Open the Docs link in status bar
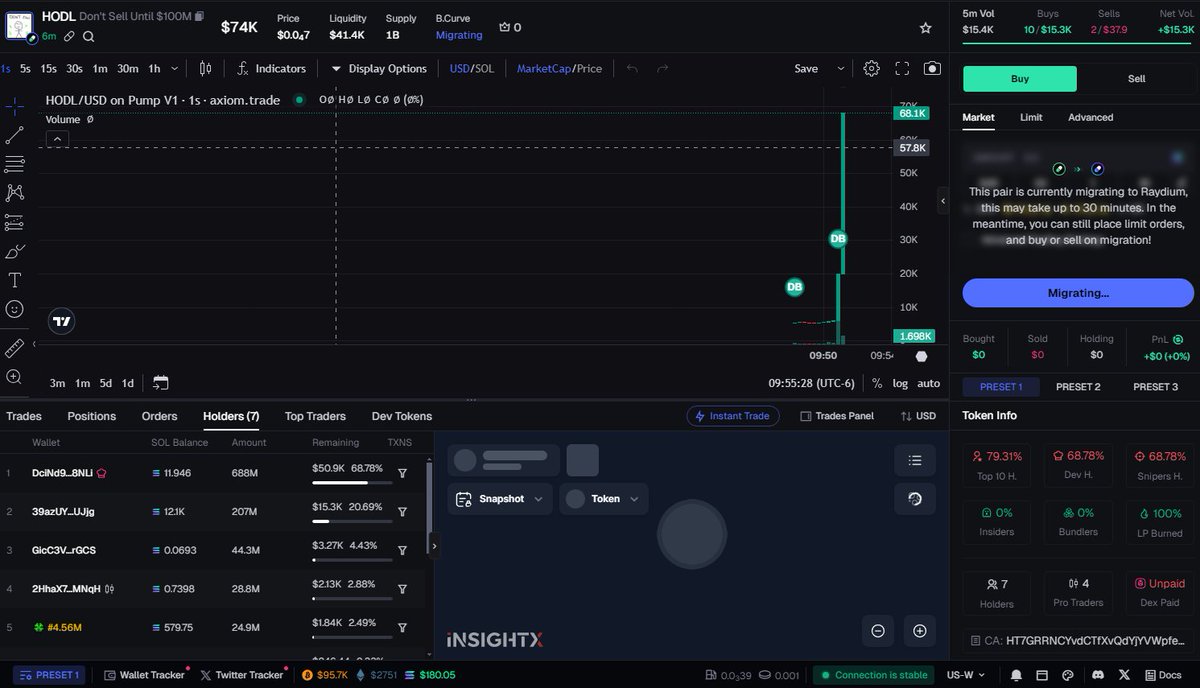Viewport: 1200px width, 688px height. pos(1170,675)
